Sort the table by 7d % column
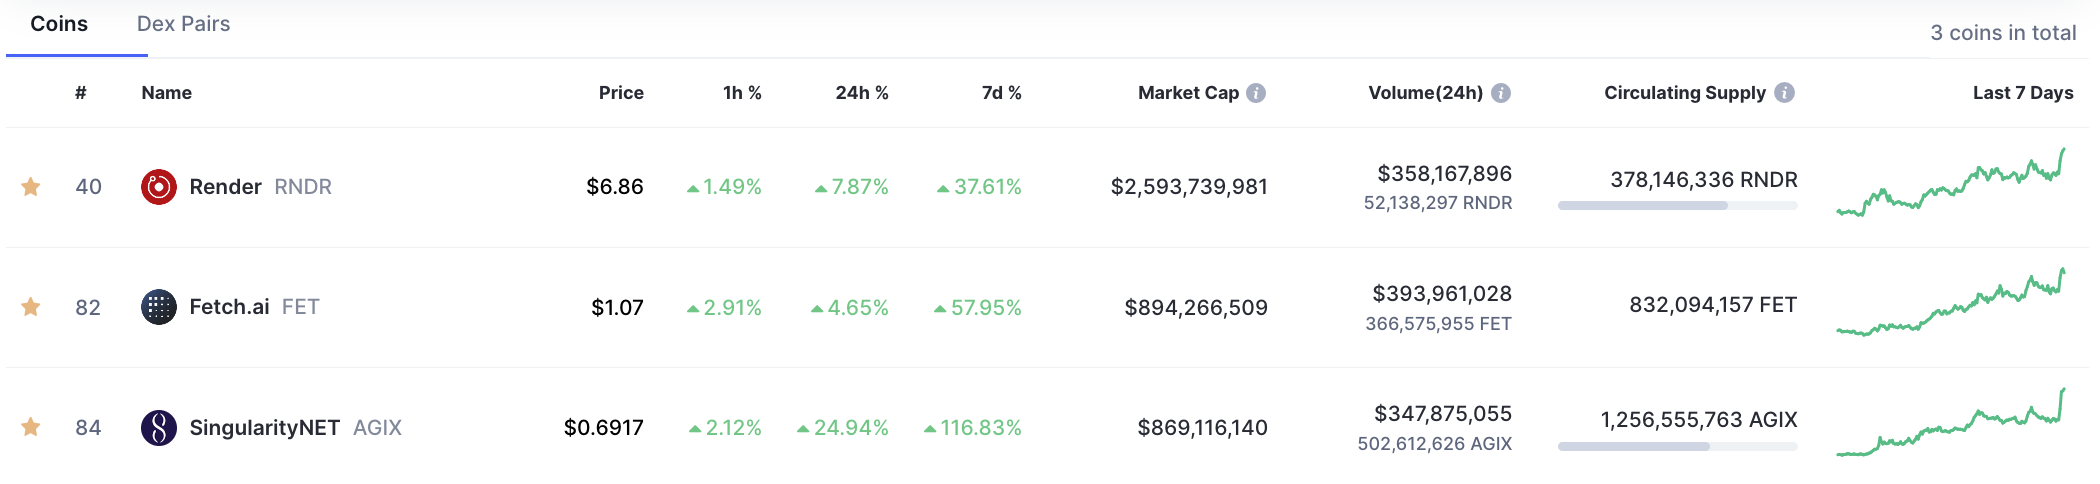 point(1001,93)
